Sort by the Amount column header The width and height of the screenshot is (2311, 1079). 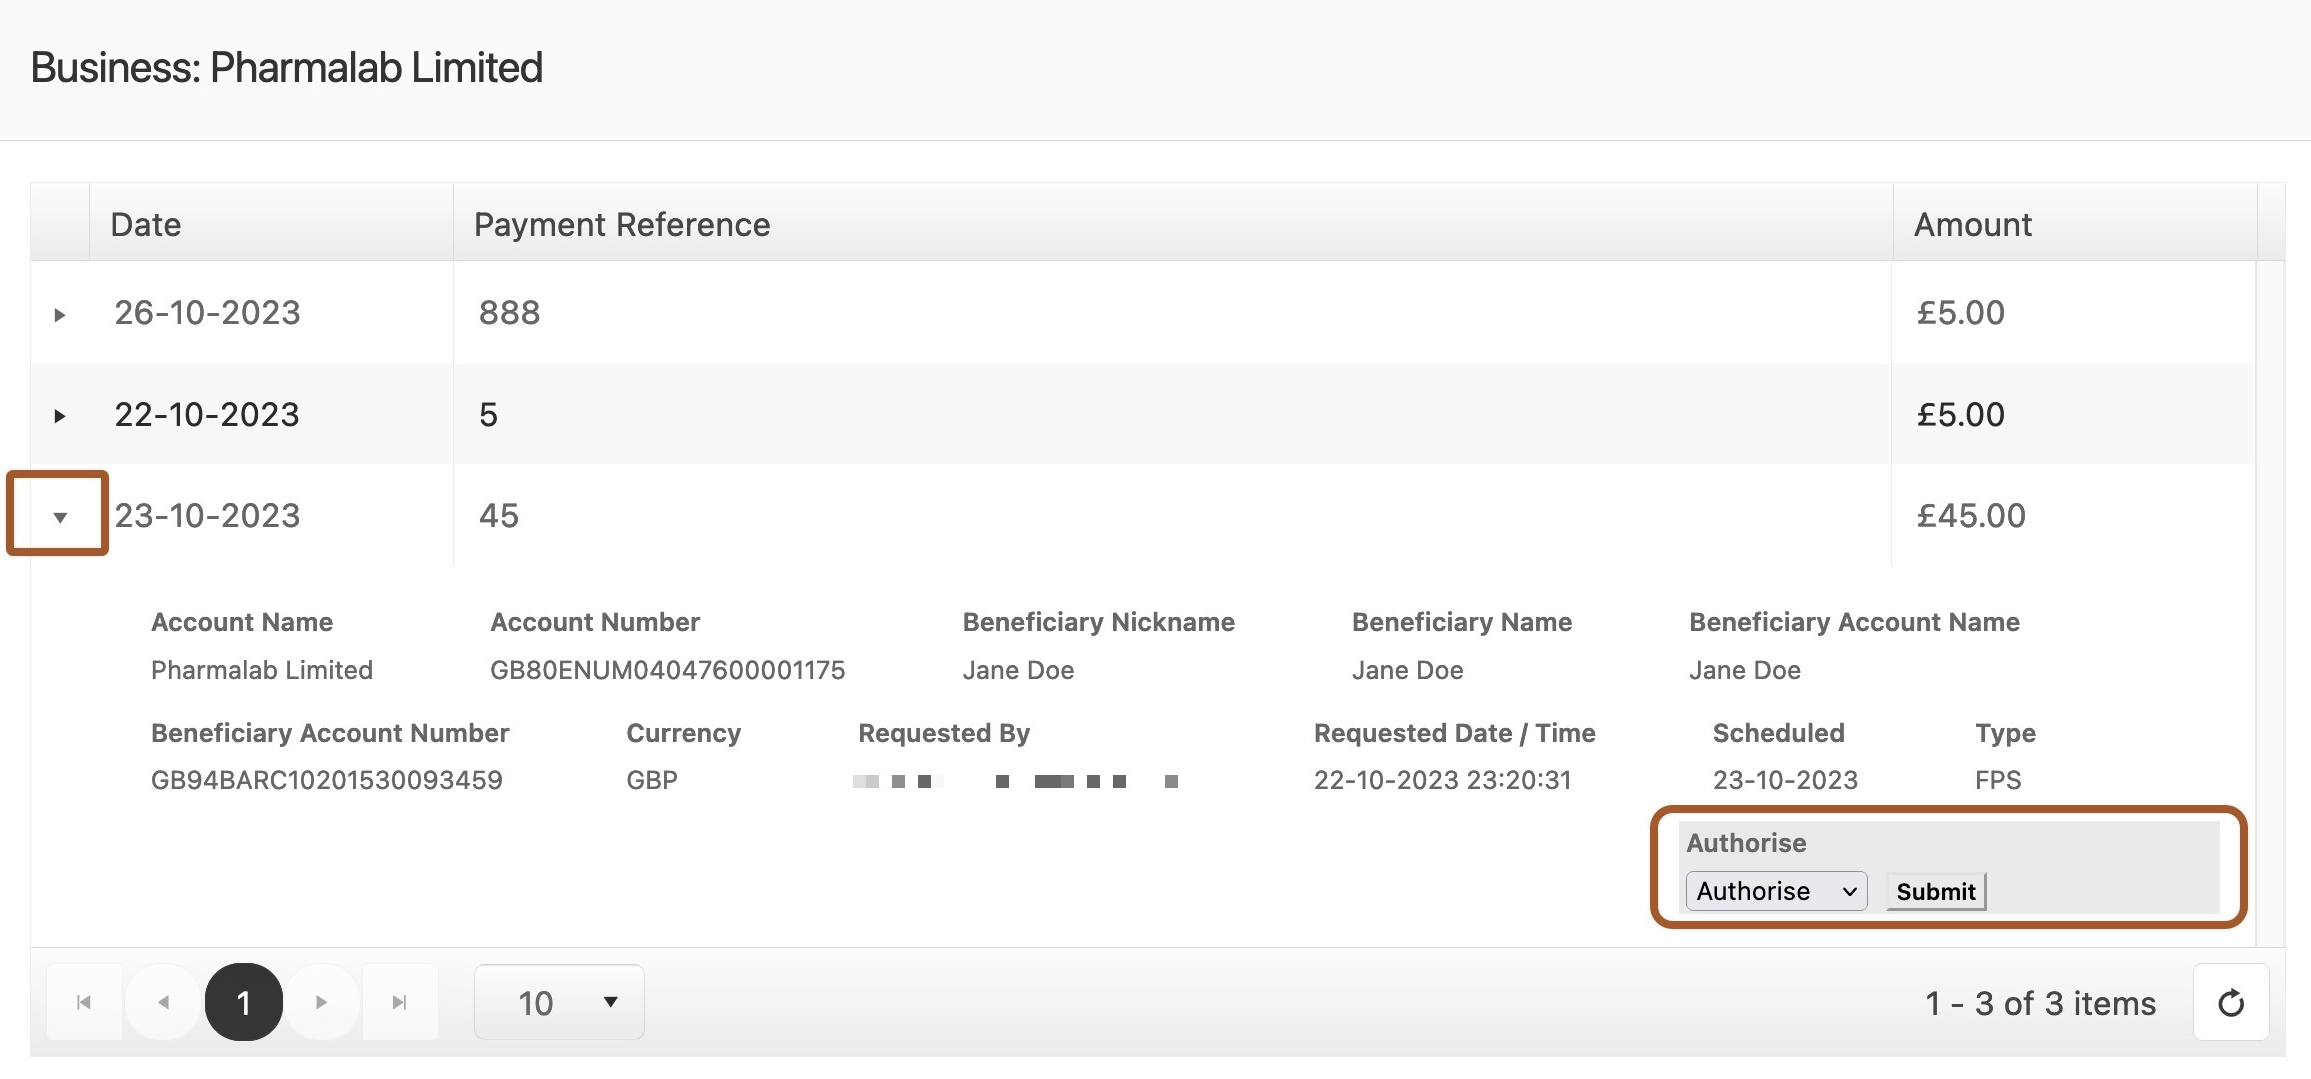coord(1972,225)
